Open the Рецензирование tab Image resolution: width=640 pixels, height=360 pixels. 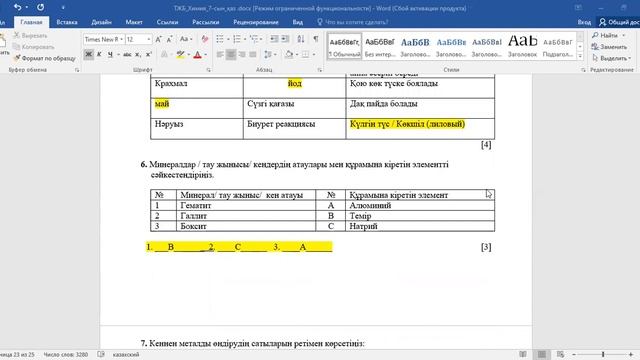click(256, 22)
